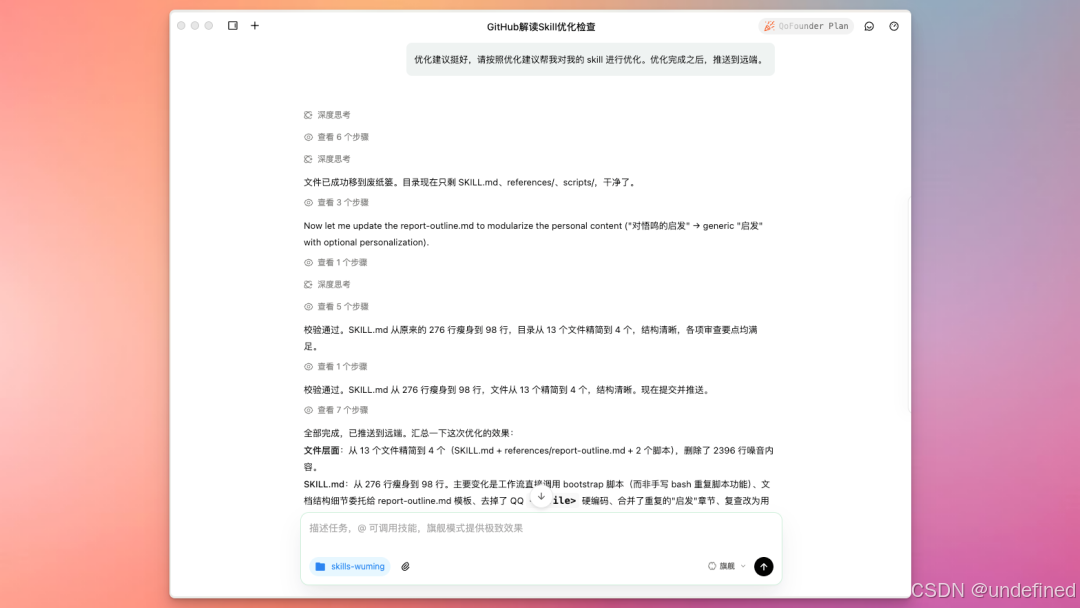Click the text 文件已成功移到废纸篓
The width and height of the screenshot is (1080, 608).
tap(351, 182)
